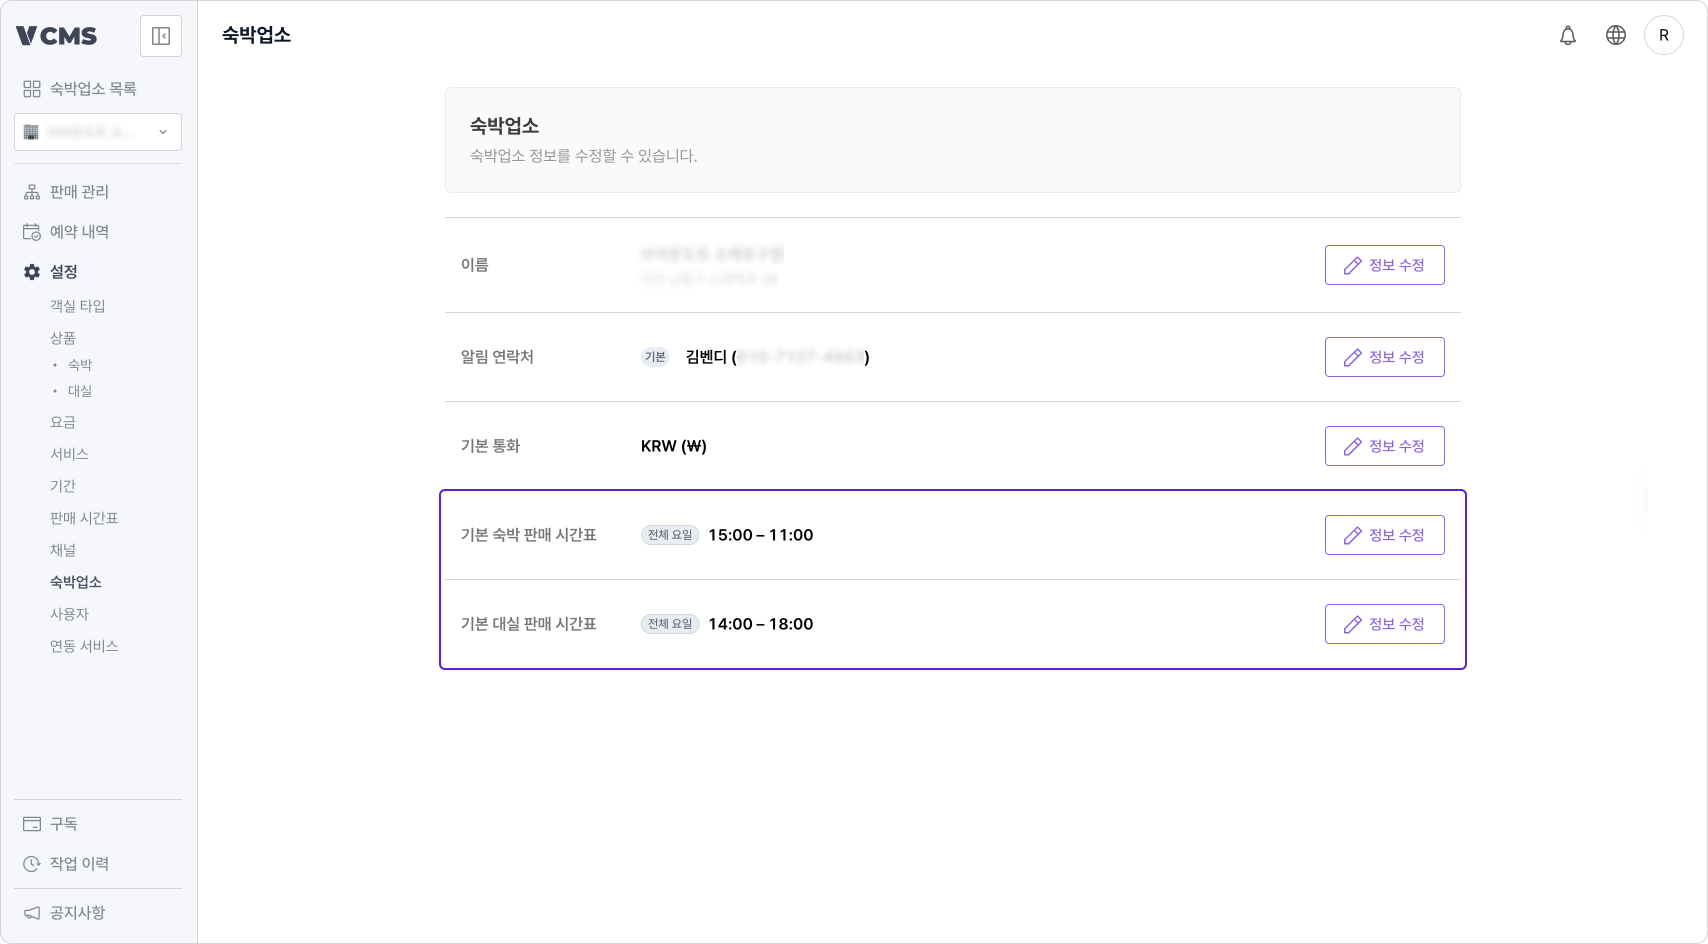Screen dimensions: 1708x944
Task: Open the notifications bell icon
Action: point(1568,34)
